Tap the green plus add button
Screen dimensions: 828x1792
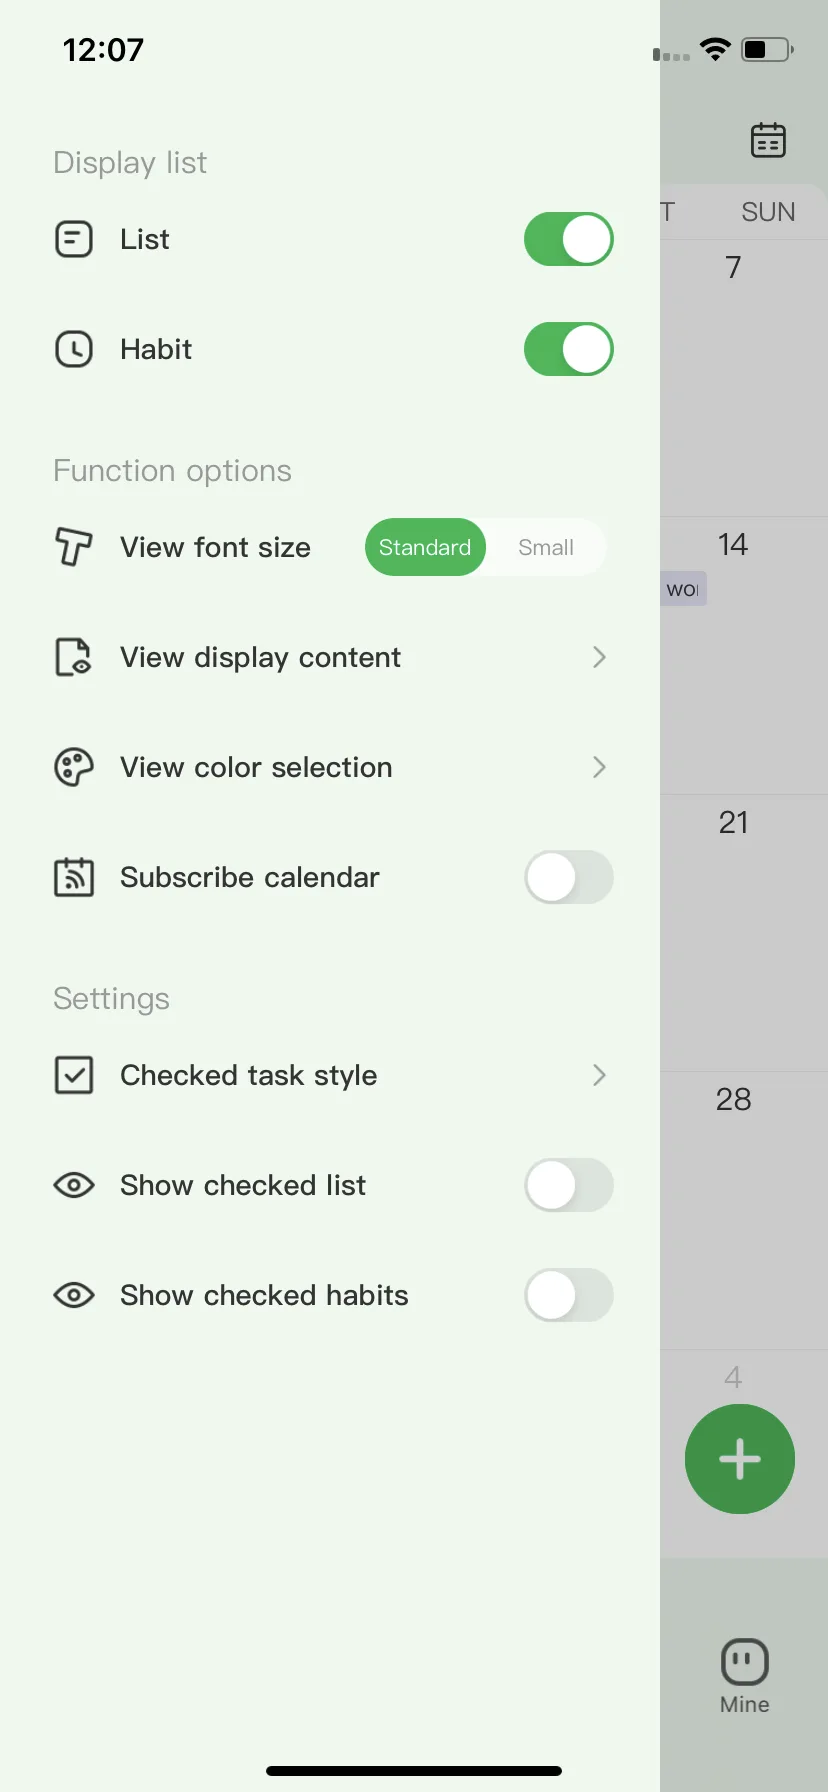pyautogui.click(x=740, y=1459)
